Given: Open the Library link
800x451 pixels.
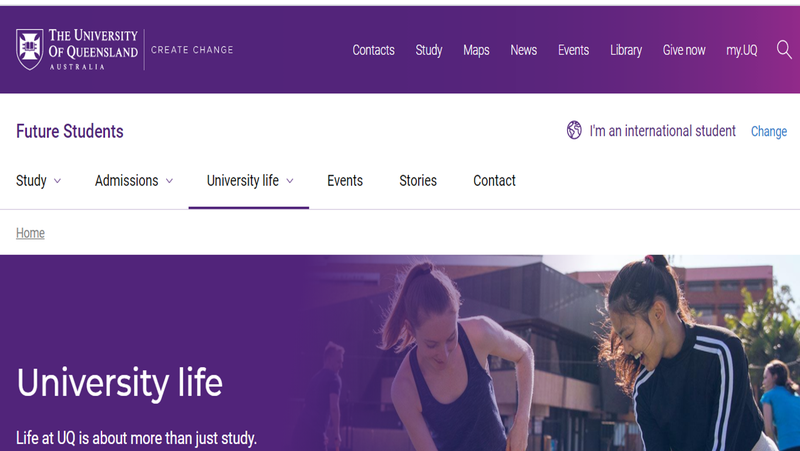Looking at the screenshot, I should pos(626,50).
